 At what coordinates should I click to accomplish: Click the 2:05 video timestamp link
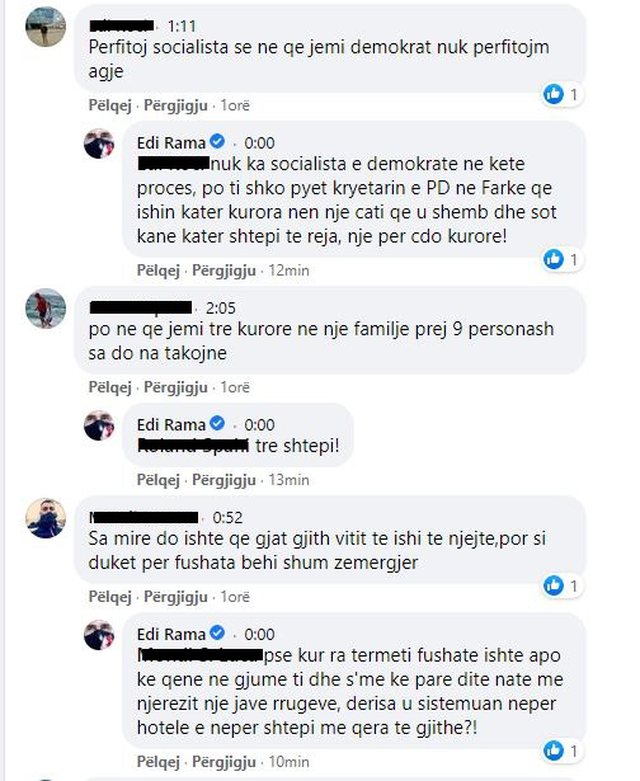point(221,308)
